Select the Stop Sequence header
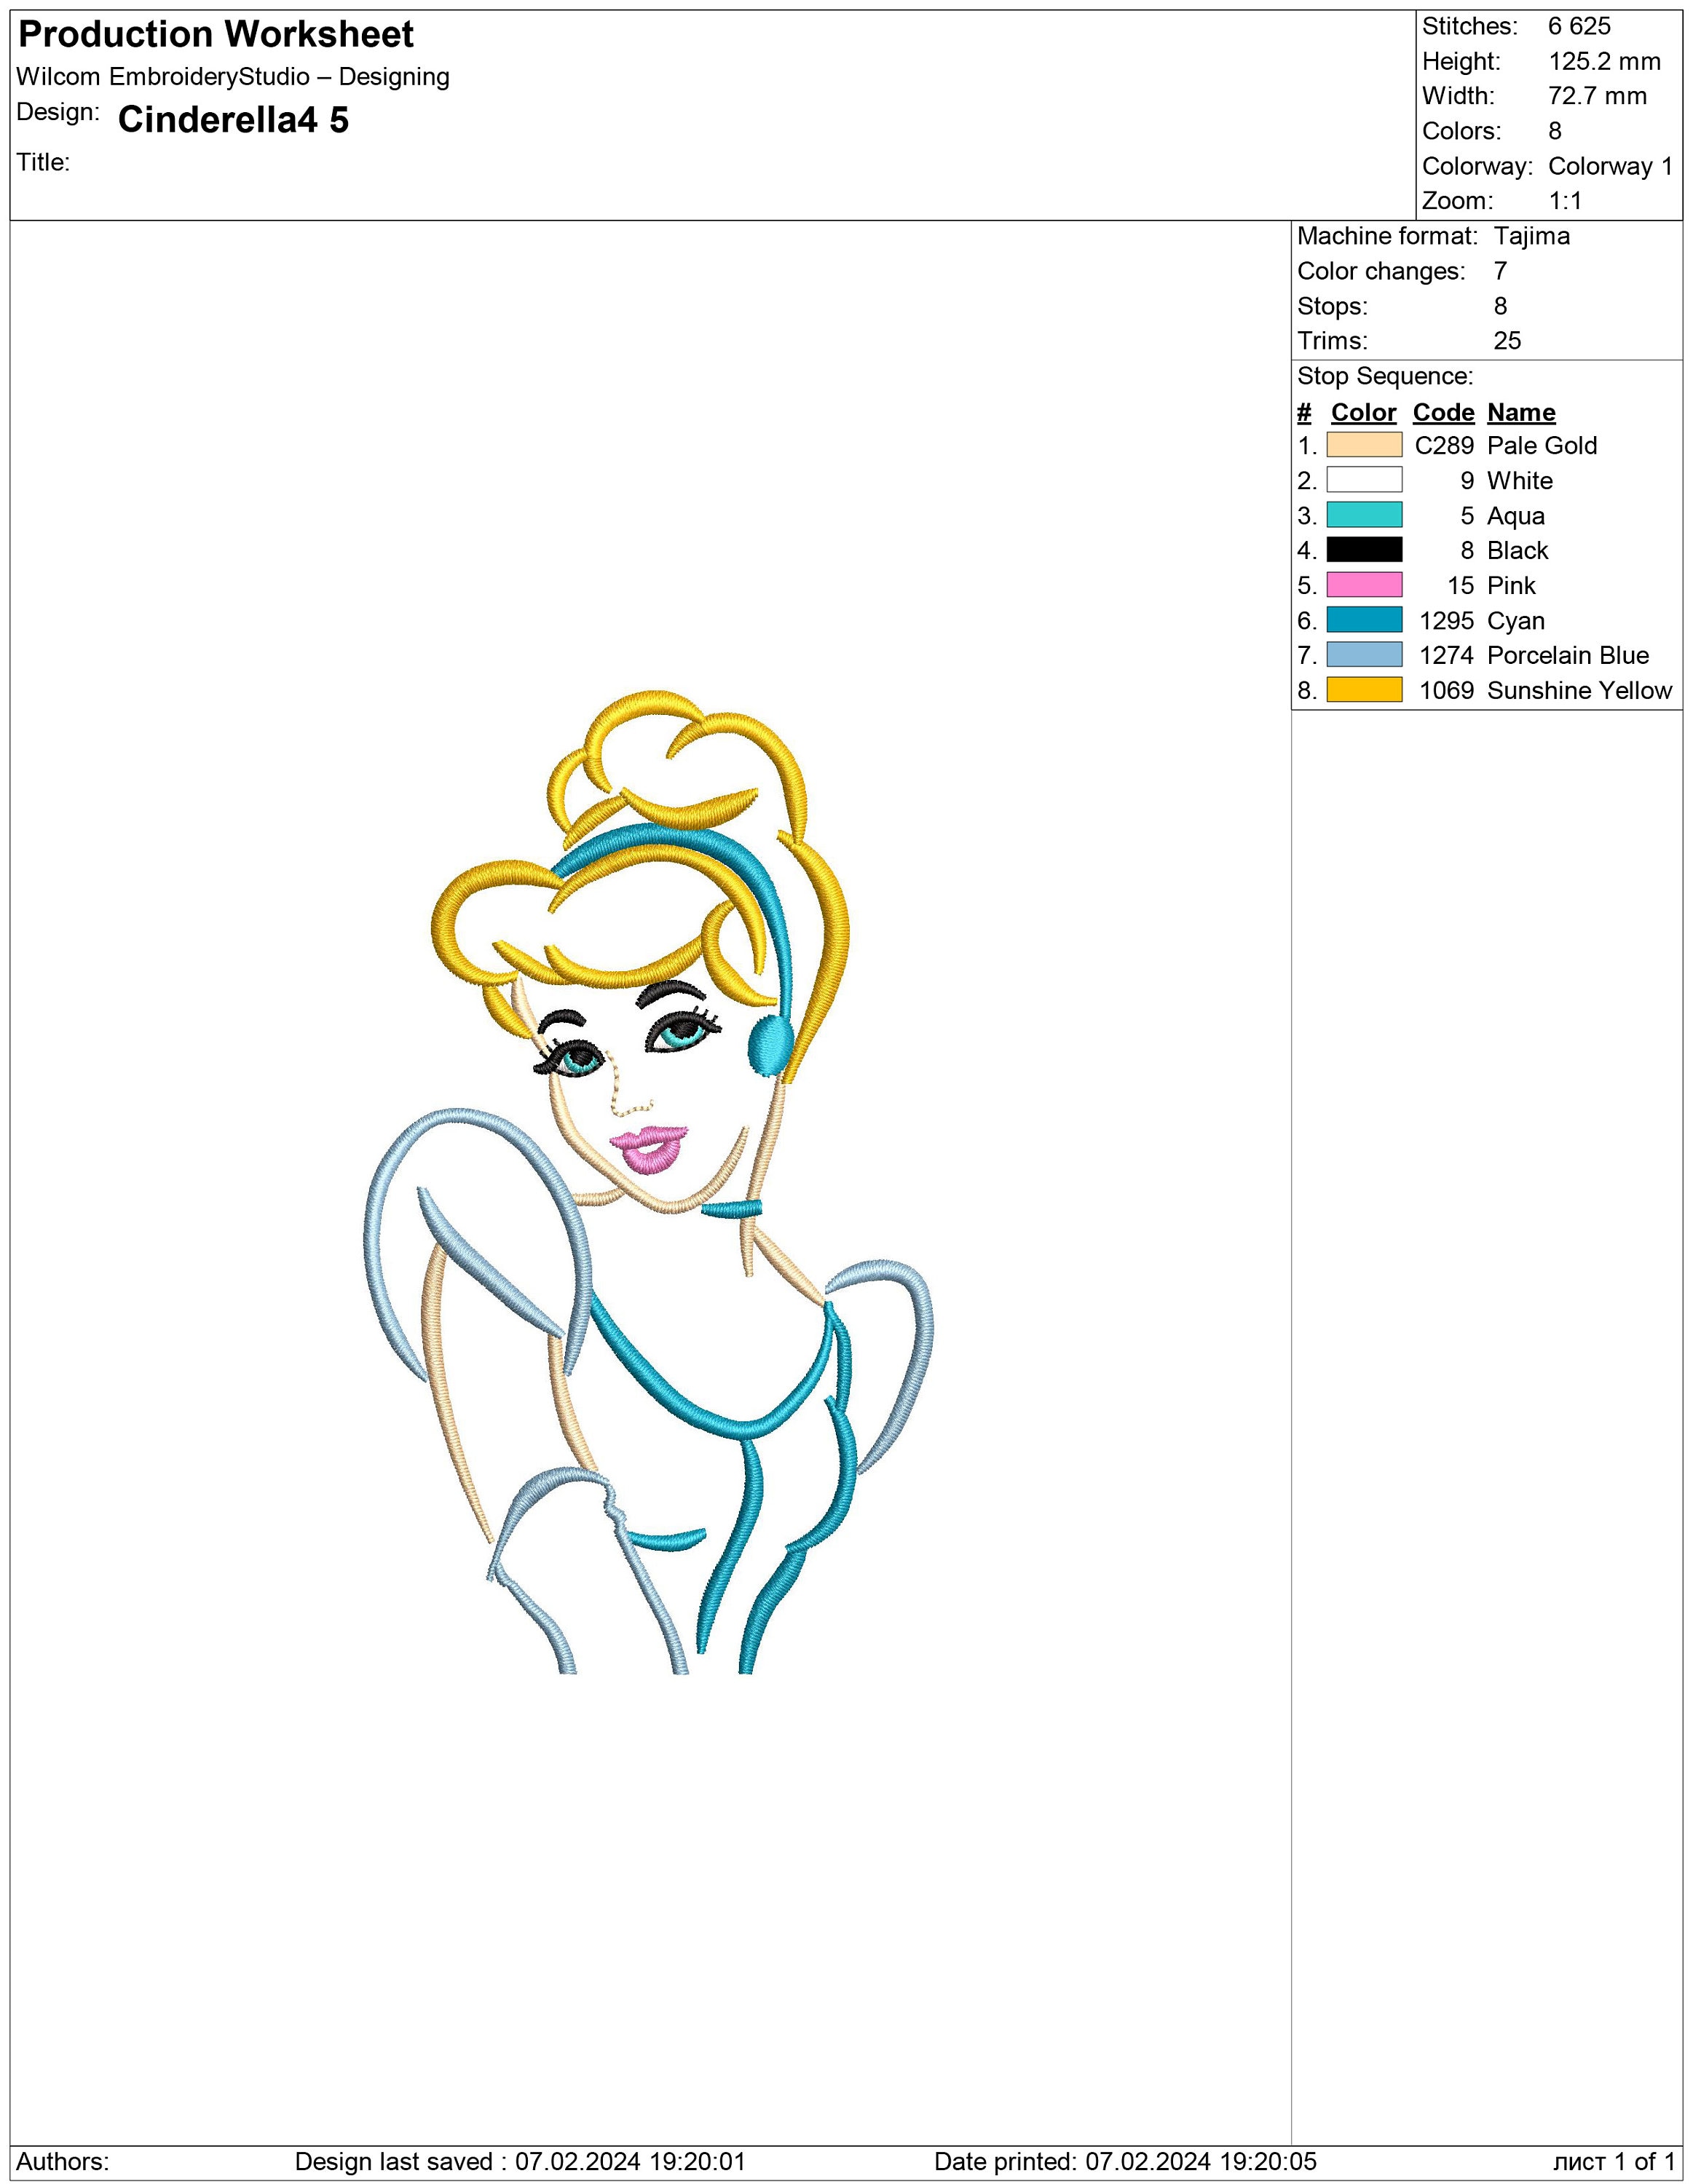1693x2184 pixels. click(x=1384, y=377)
